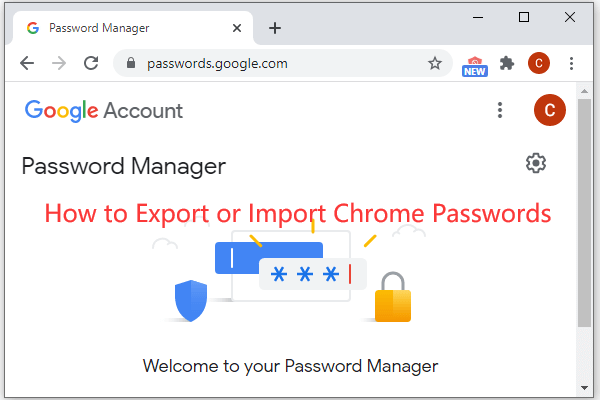600x400 pixels.
Task: Reload the passwords page
Action: click(x=91, y=63)
